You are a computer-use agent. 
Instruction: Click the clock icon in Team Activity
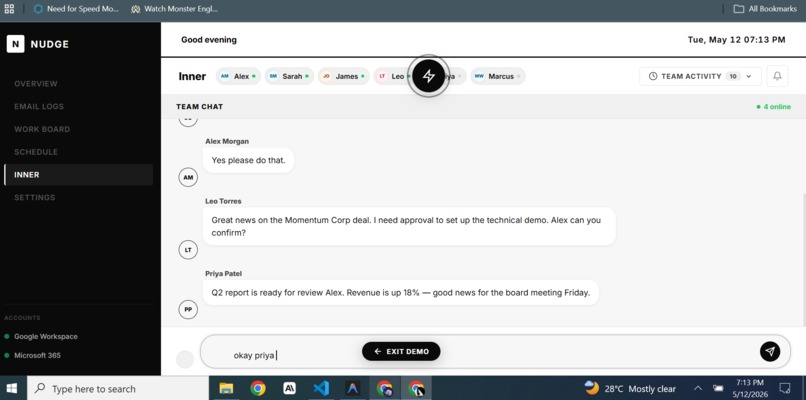(653, 76)
